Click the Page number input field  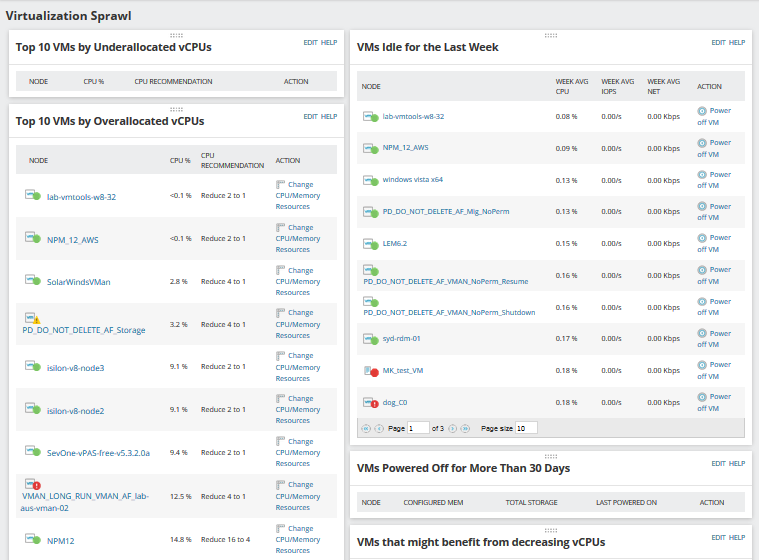click(x=418, y=428)
